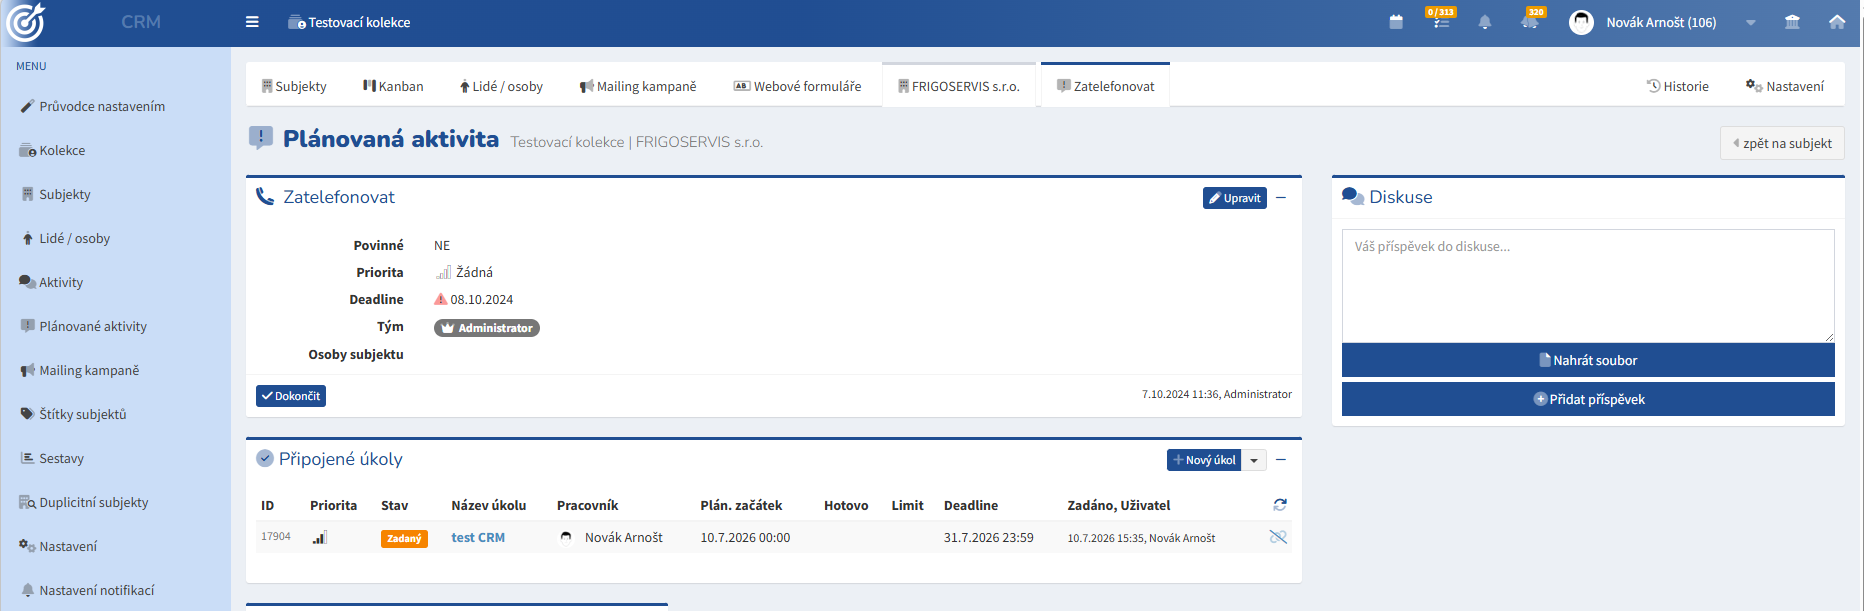Expand user menu next to Novák Arnošt
The width and height of the screenshot is (1864, 611).
(x=1750, y=22)
